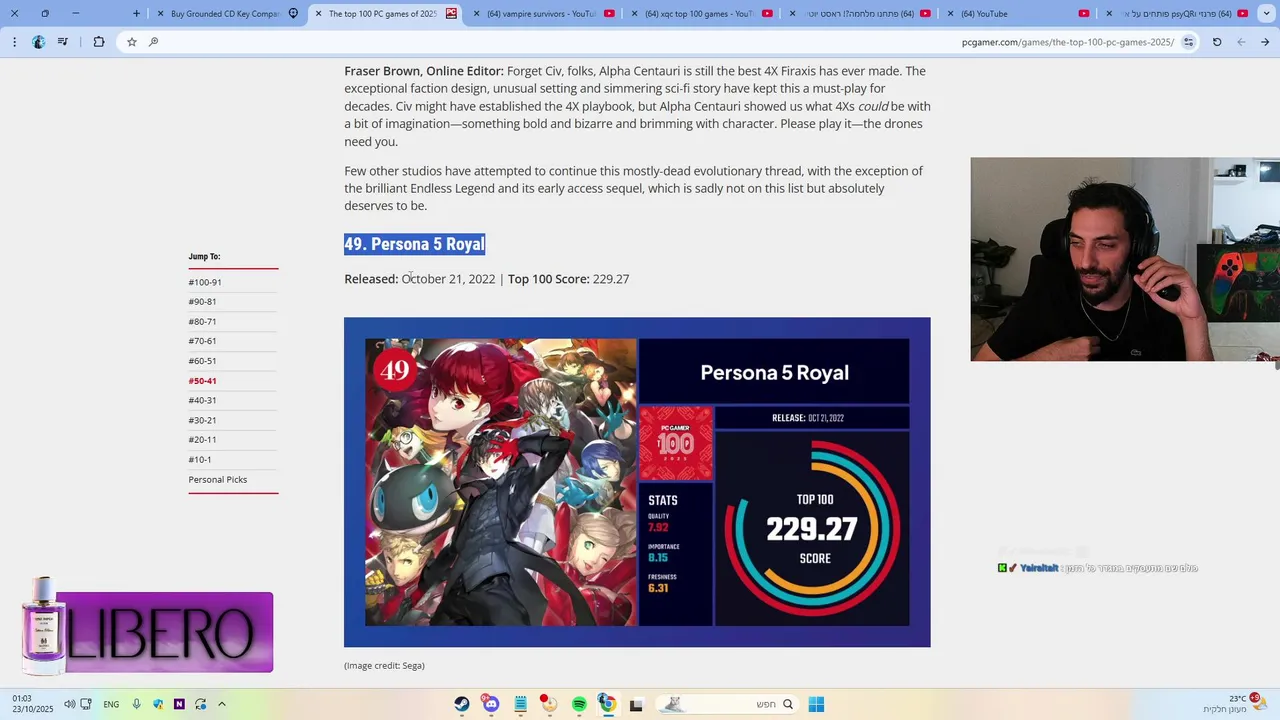Click the taskbar search box
Viewport: 1280px width, 720px height.
[728, 704]
